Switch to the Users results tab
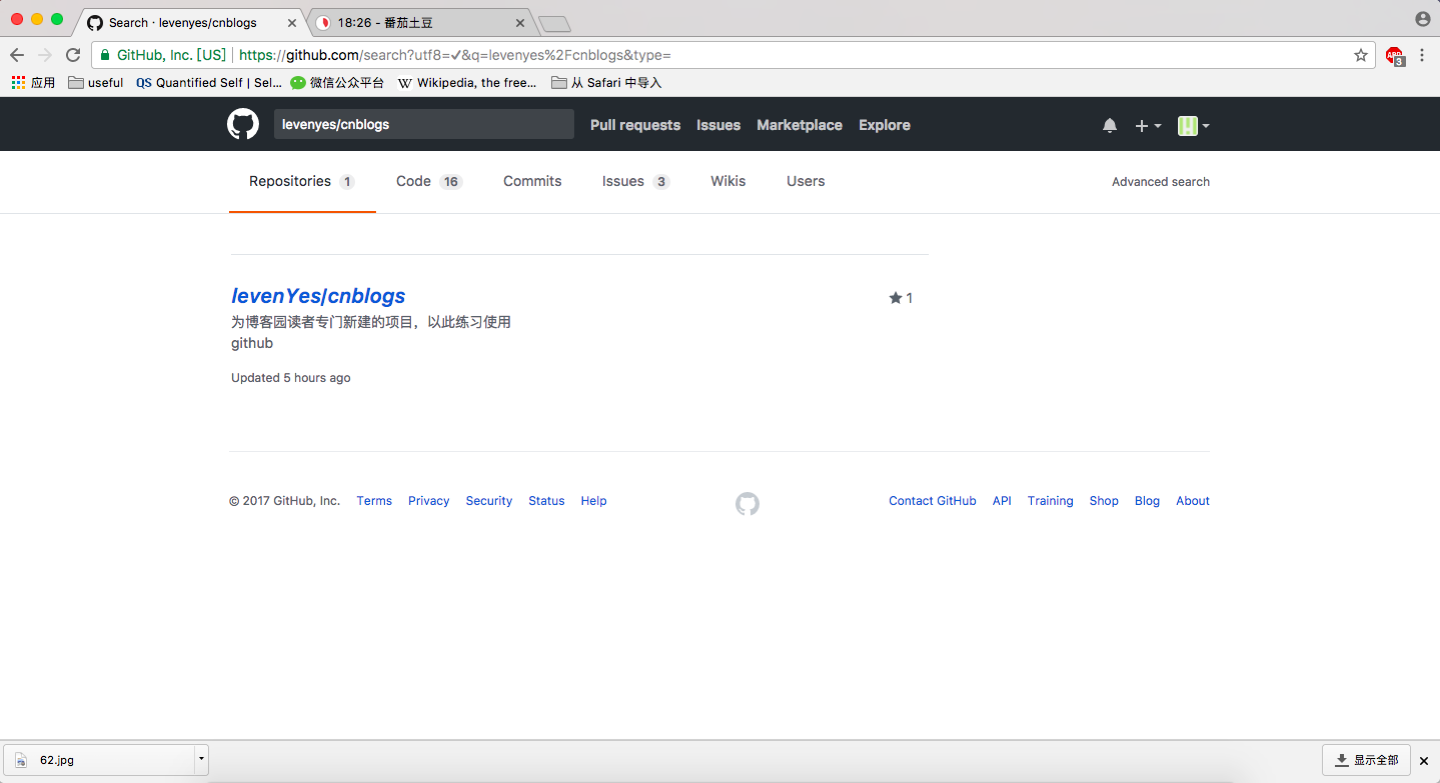 (806, 182)
